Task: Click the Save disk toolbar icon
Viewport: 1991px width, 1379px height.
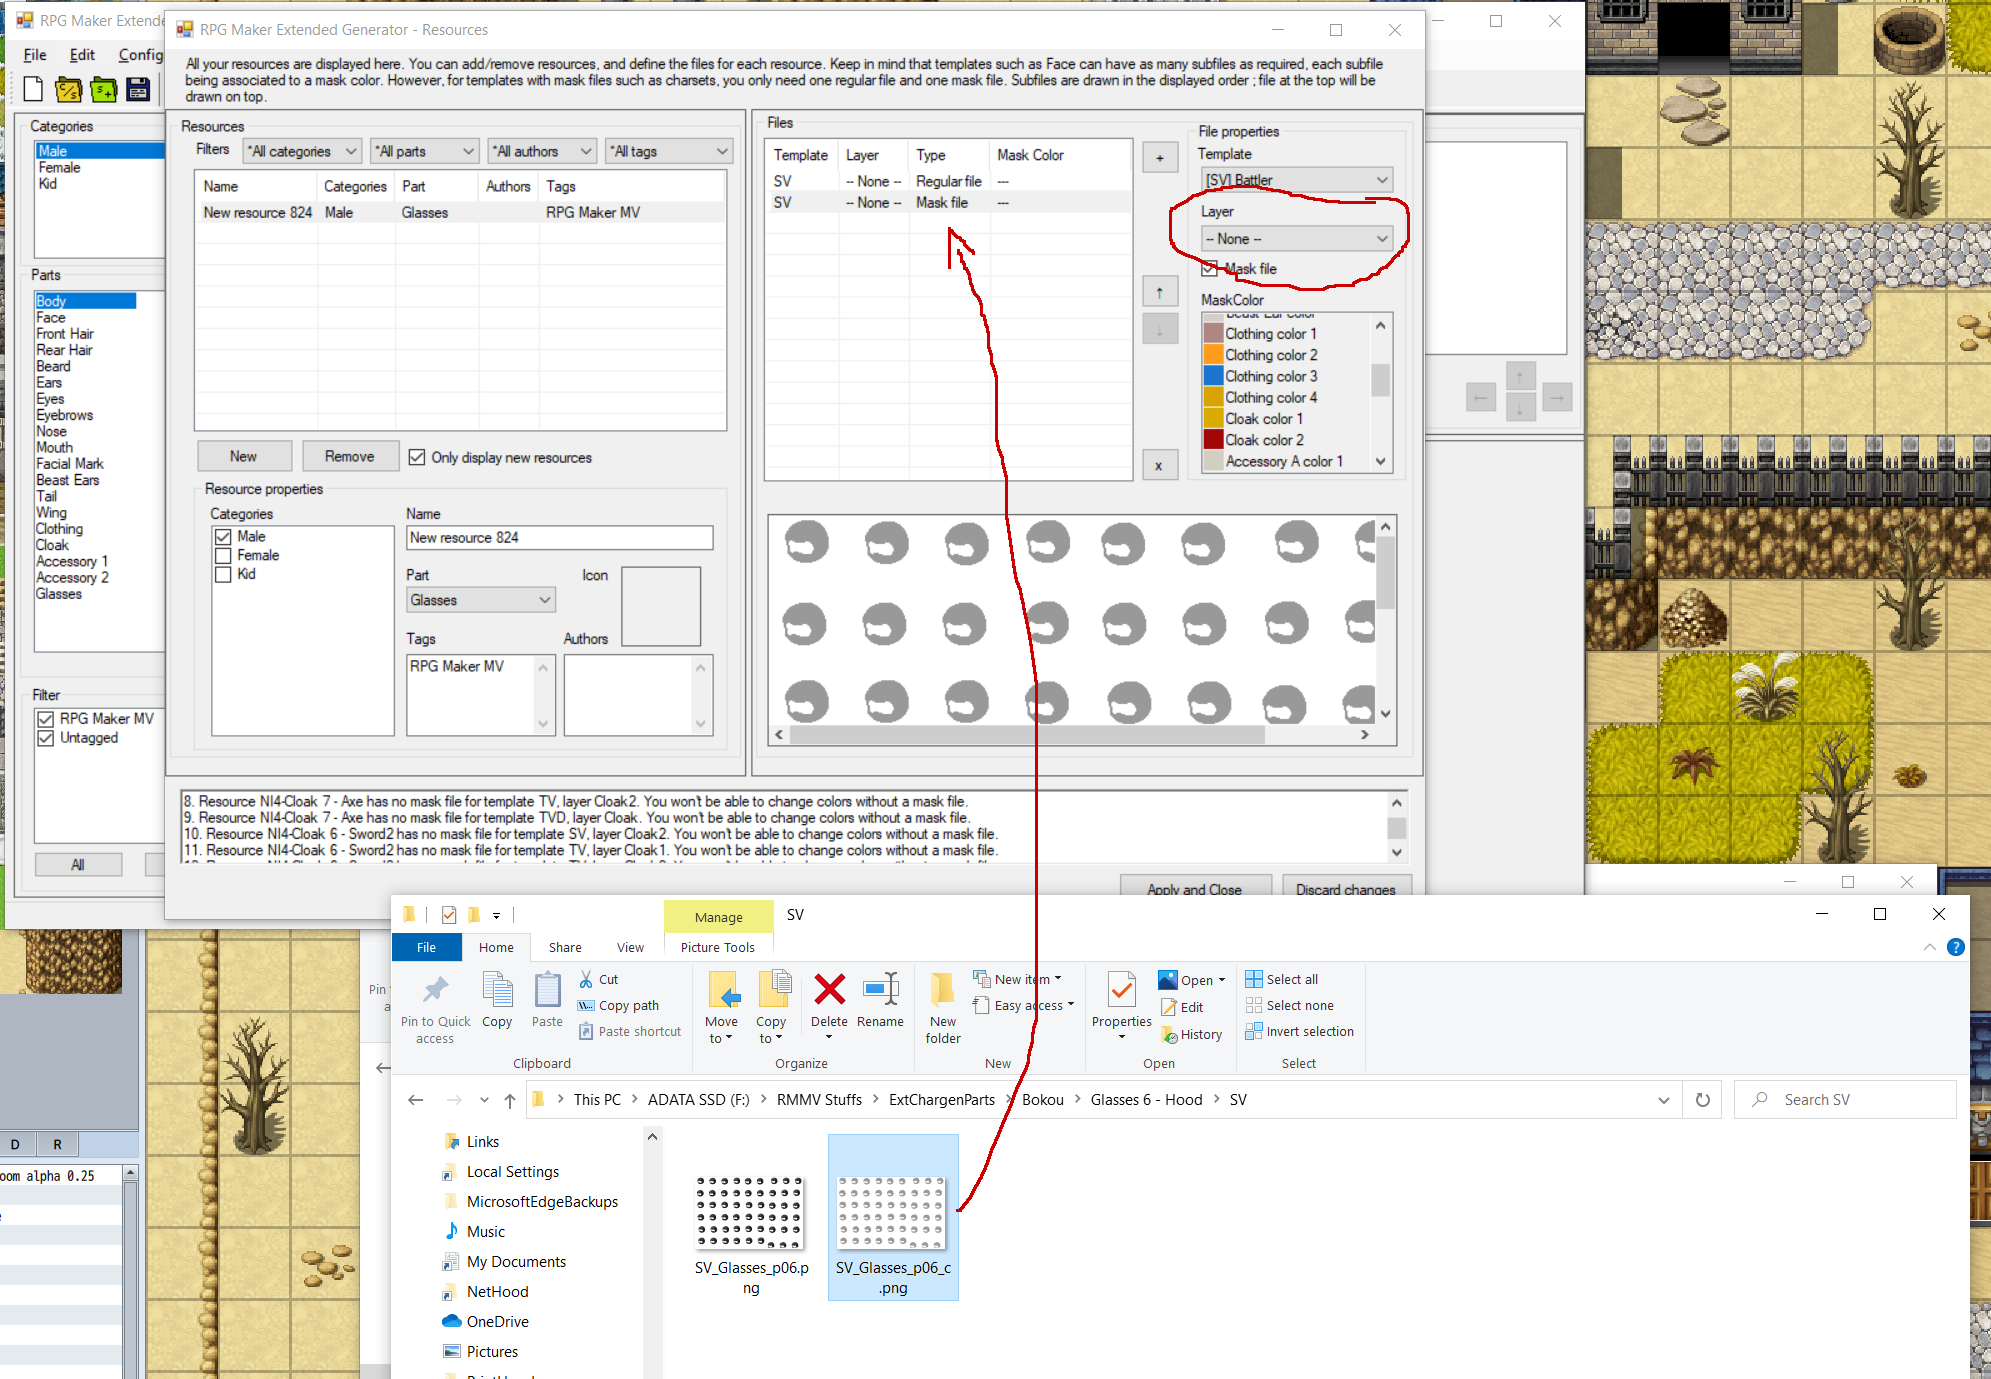Action: [x=138, y=90]
